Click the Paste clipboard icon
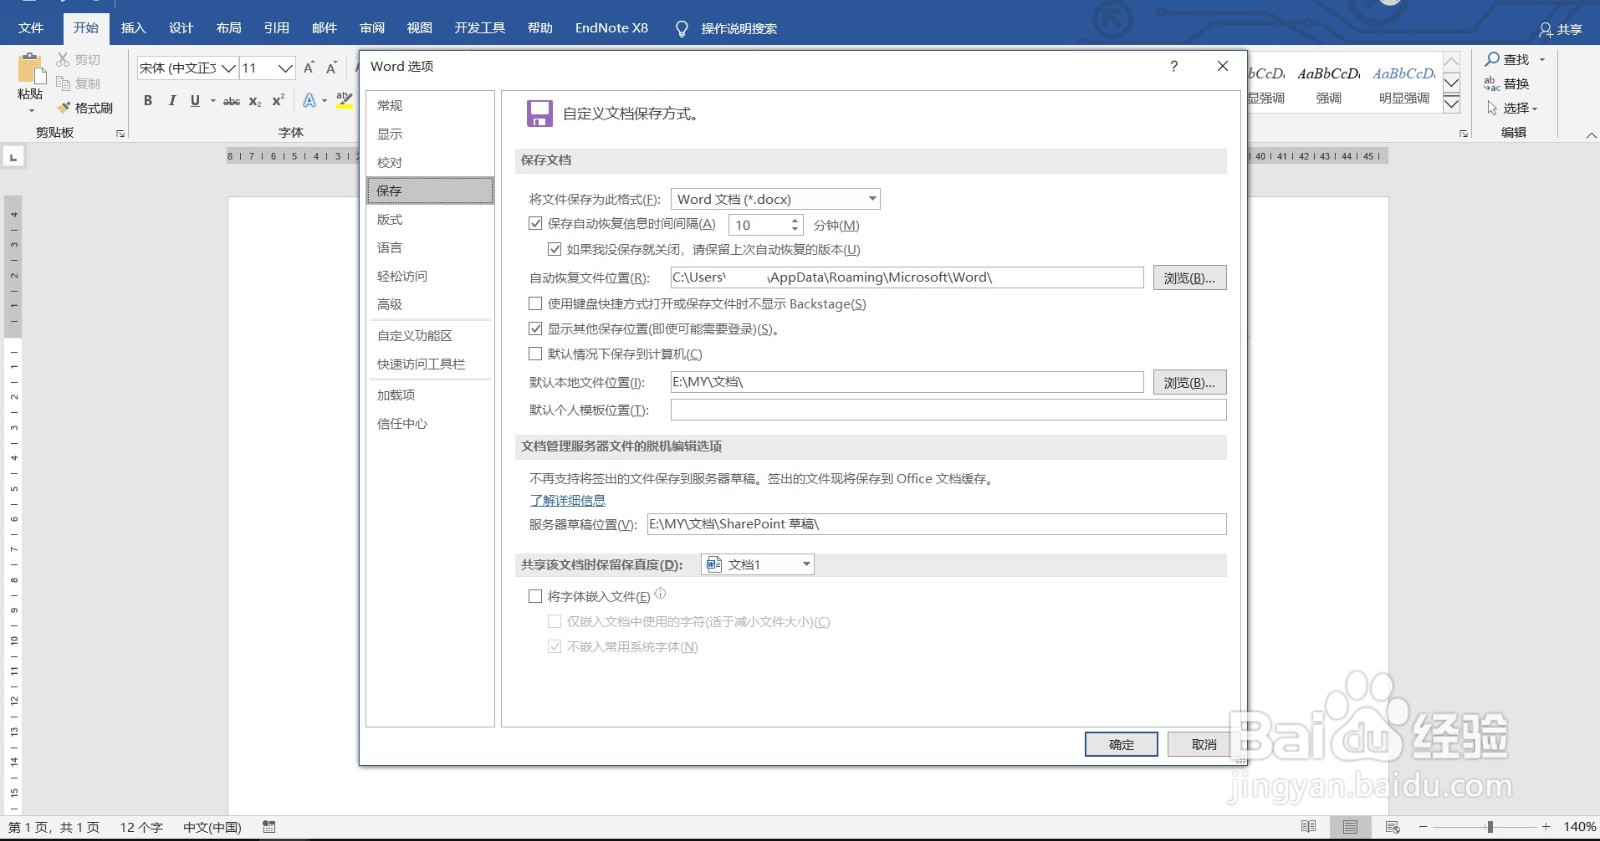The width and height of the screenshot is (1600, 841). tap(31, 68)
